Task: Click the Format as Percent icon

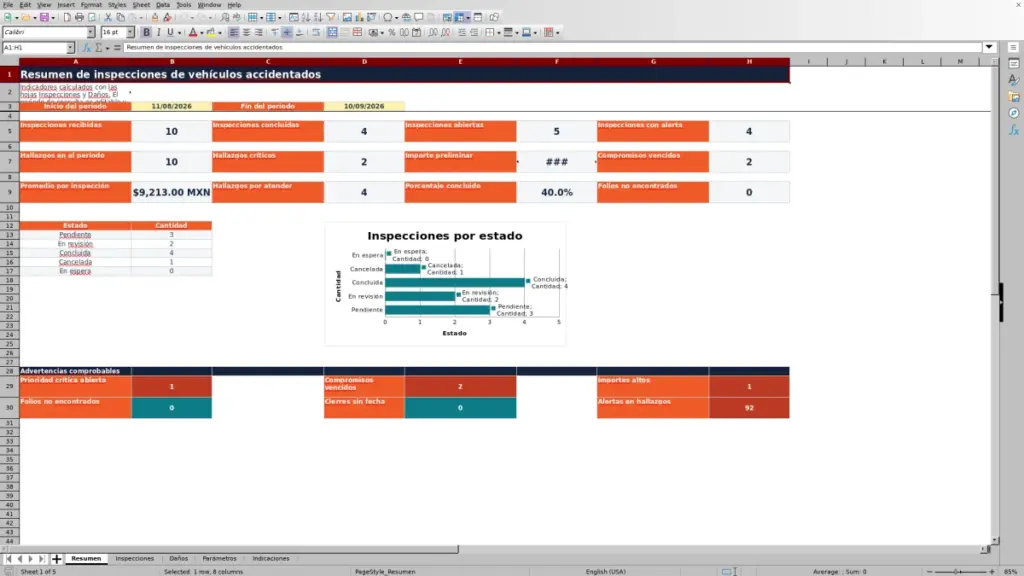Action: click(x=392, y=32)
